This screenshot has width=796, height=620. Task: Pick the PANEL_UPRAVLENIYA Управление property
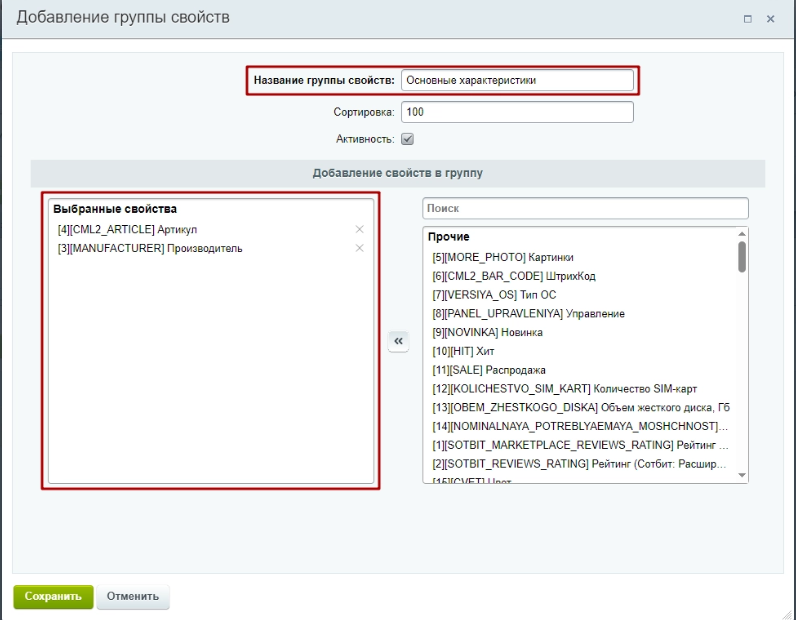click(x=528, y=314)
